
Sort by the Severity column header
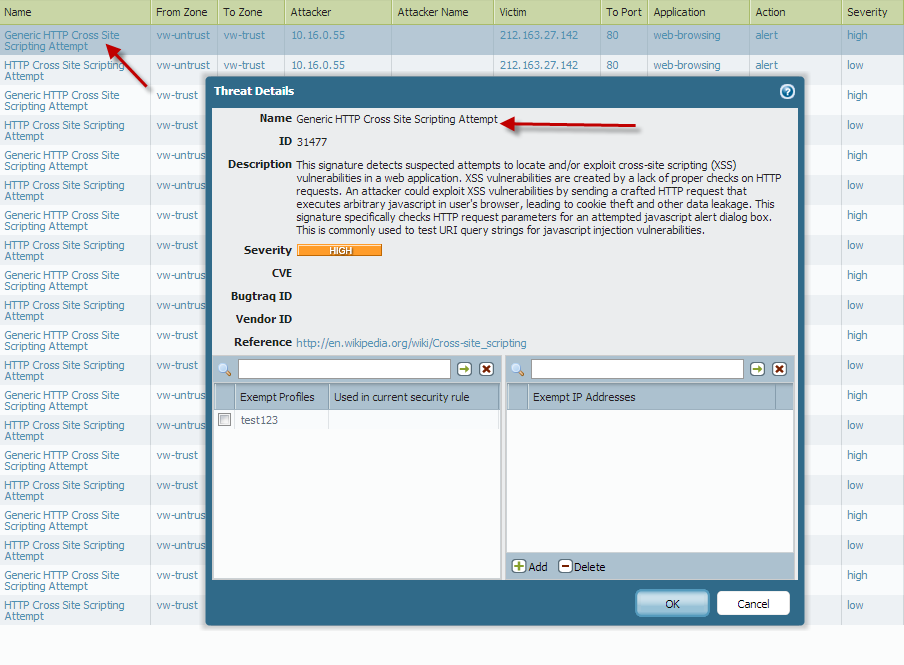tap(867, 12)
